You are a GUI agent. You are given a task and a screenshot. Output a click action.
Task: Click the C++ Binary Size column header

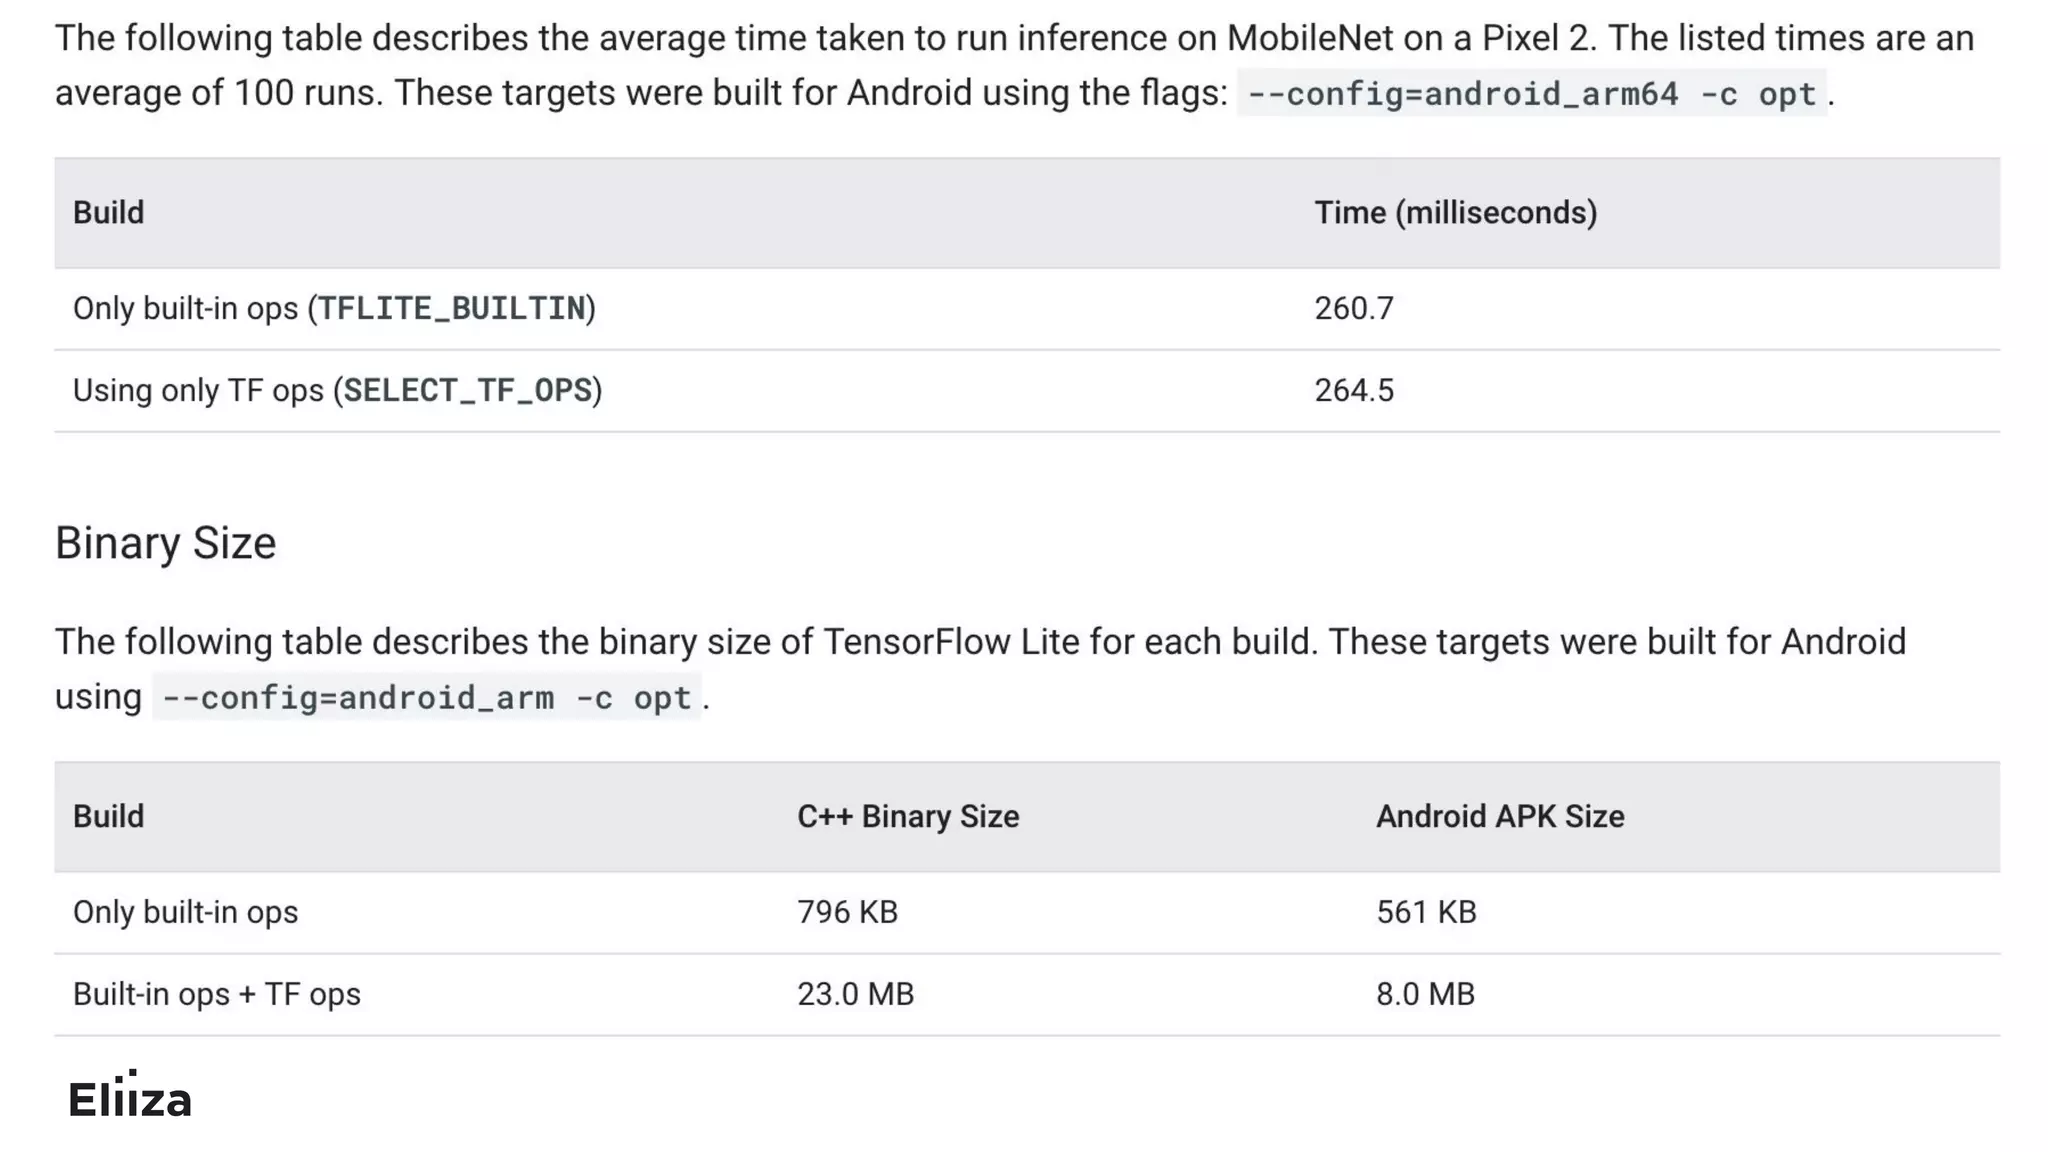(x=907, y=817)
